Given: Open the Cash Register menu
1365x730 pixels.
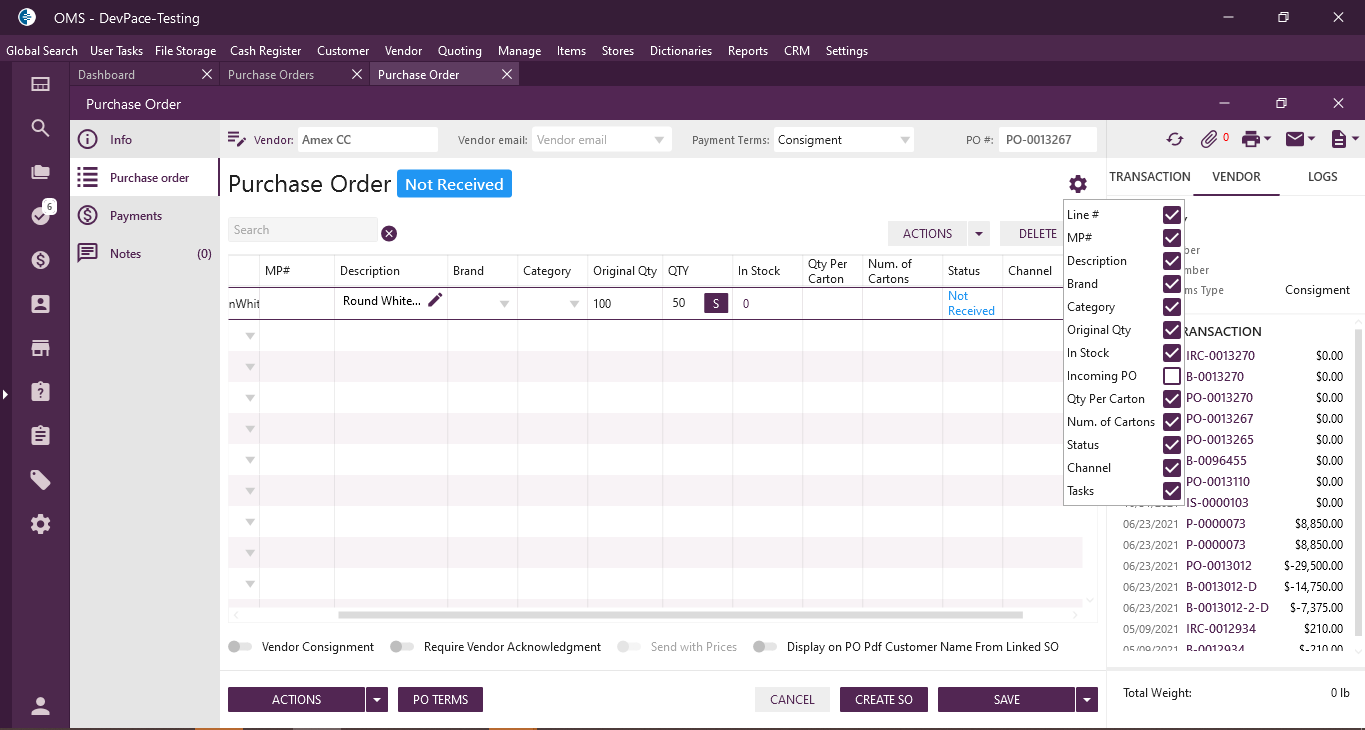Looking at the screenshot, I should tap(265, 51).
